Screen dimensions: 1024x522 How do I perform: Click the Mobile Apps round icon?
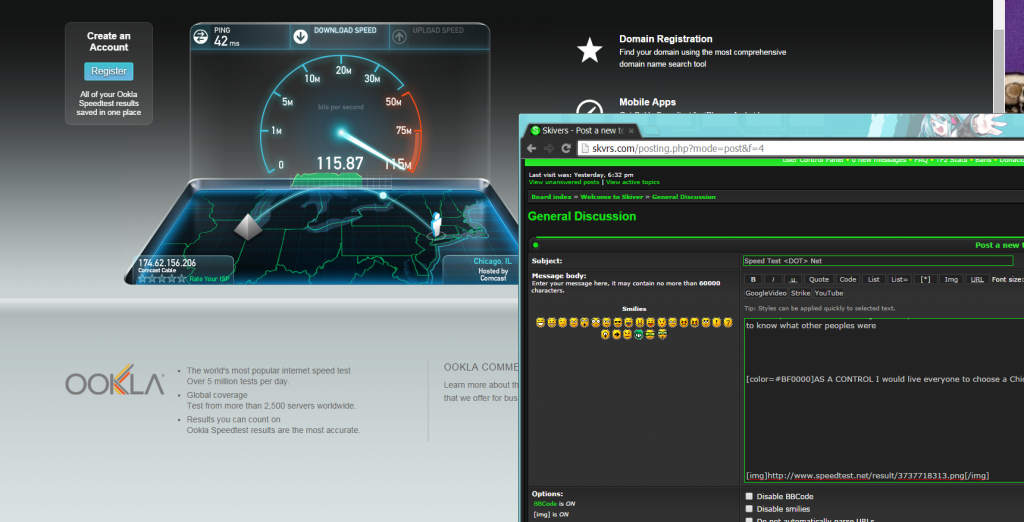590,107
